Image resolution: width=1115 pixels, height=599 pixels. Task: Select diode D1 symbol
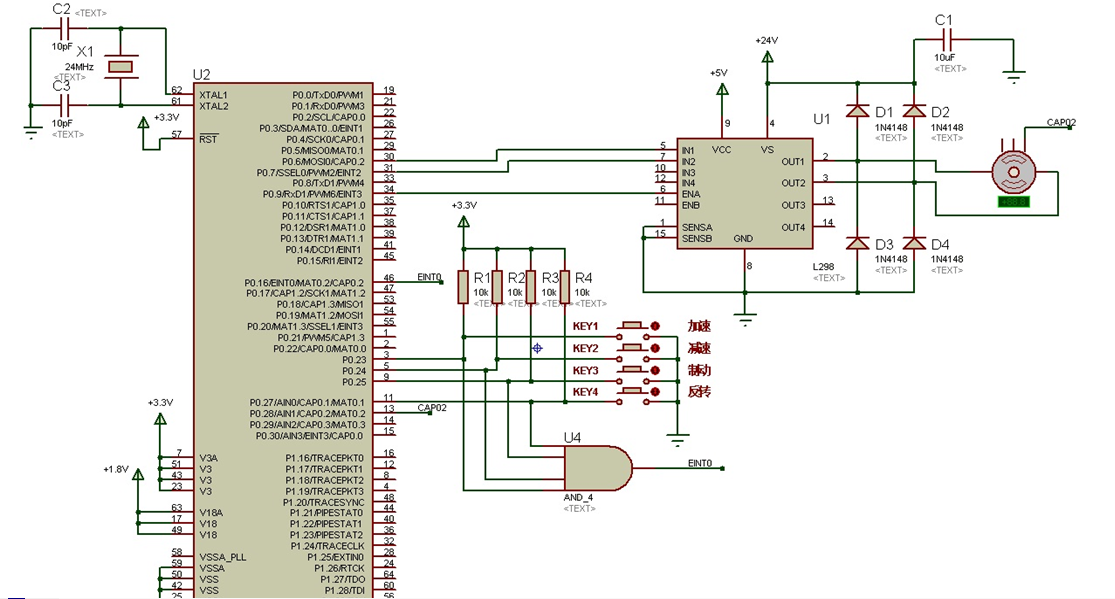tap(858, 111)
